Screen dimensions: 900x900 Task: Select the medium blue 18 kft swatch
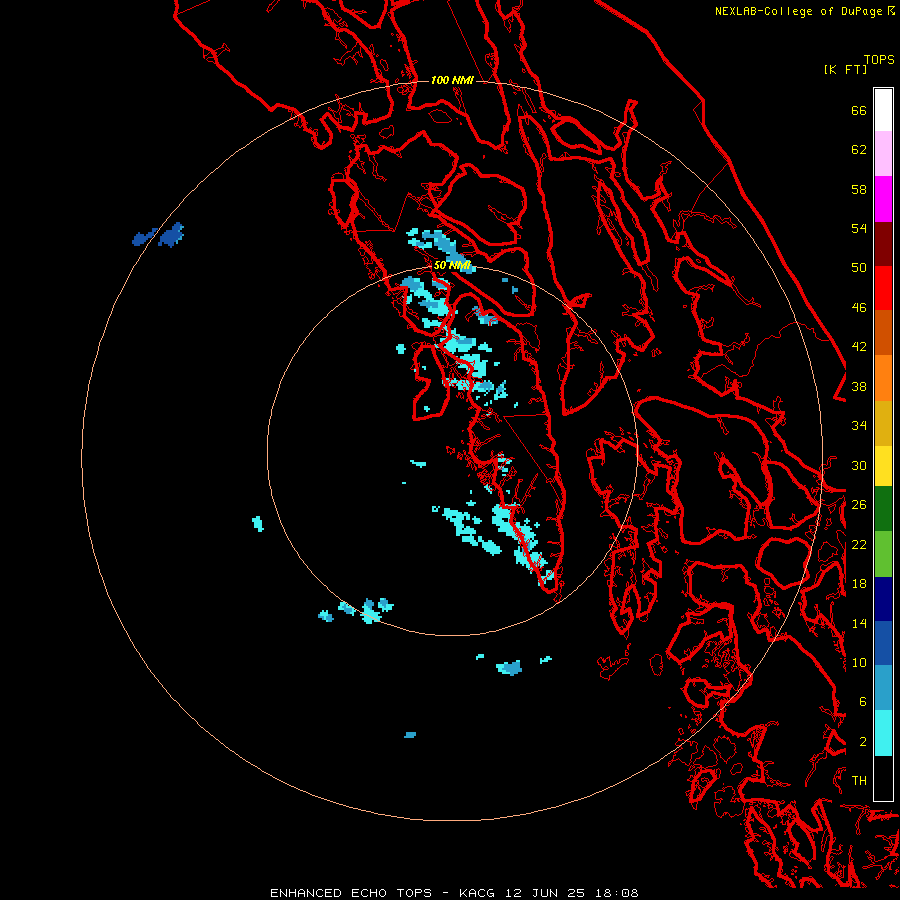pos(883,643)
